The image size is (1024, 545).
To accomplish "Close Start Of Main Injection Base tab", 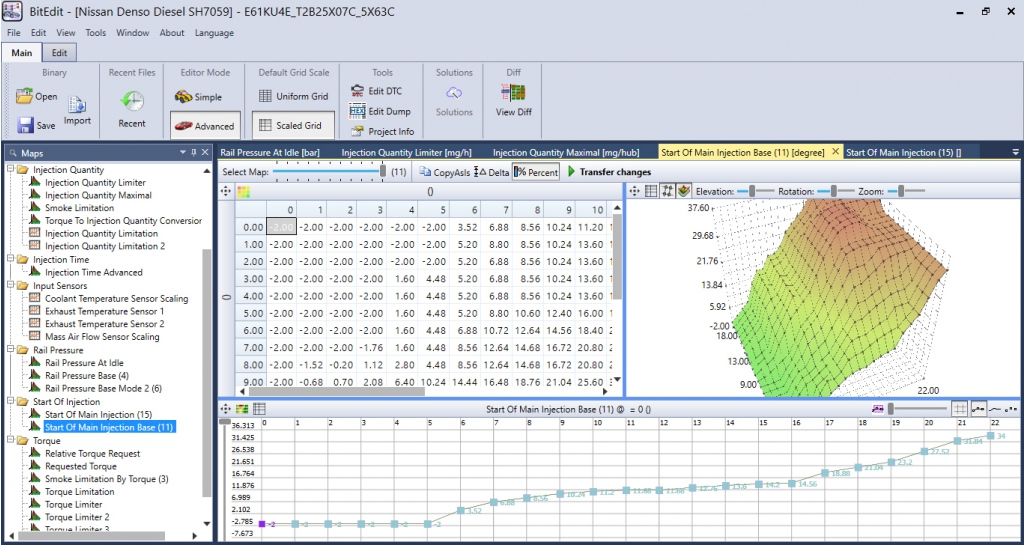I will (x=835, y=152).
